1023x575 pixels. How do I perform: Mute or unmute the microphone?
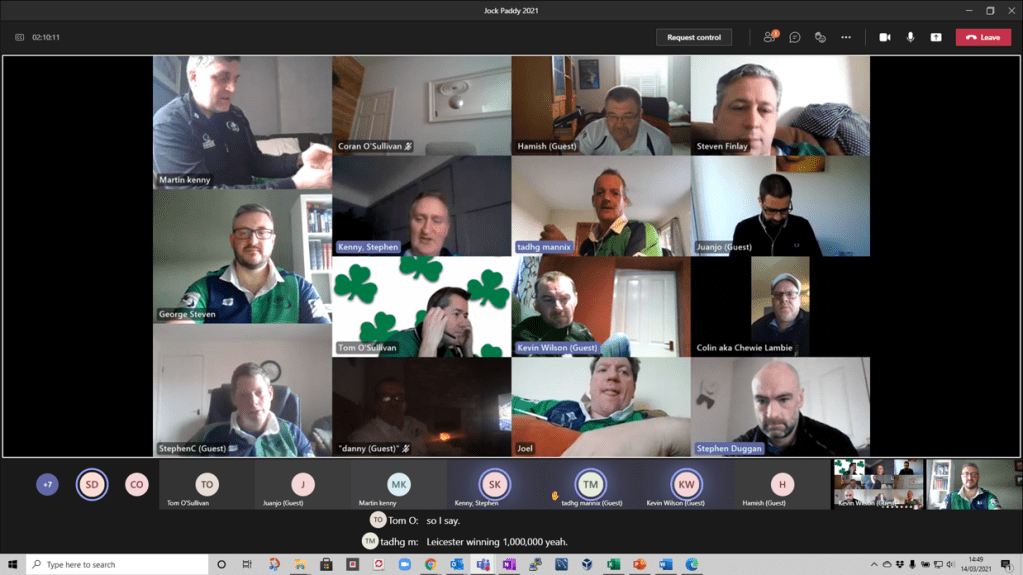tap(910, 37)
